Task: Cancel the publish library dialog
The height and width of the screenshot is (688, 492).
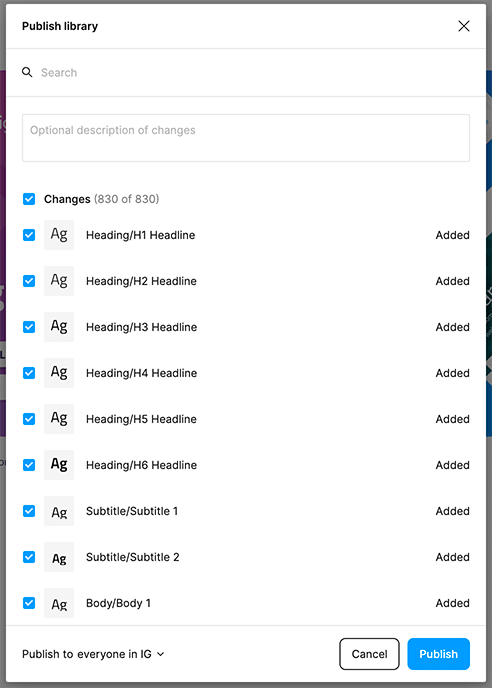Action: [369, 654]
